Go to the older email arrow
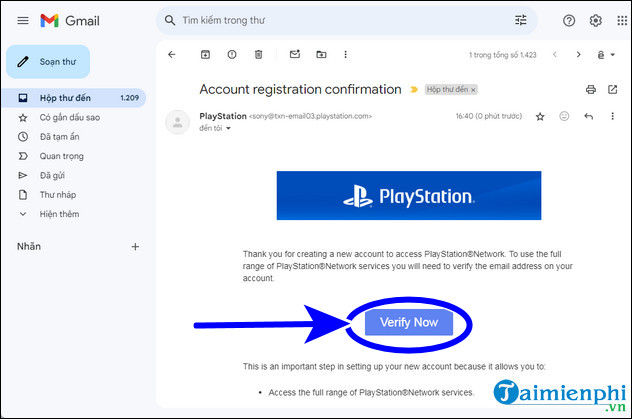Viewport: 632px width, 419px height. (x=578, y=54)
